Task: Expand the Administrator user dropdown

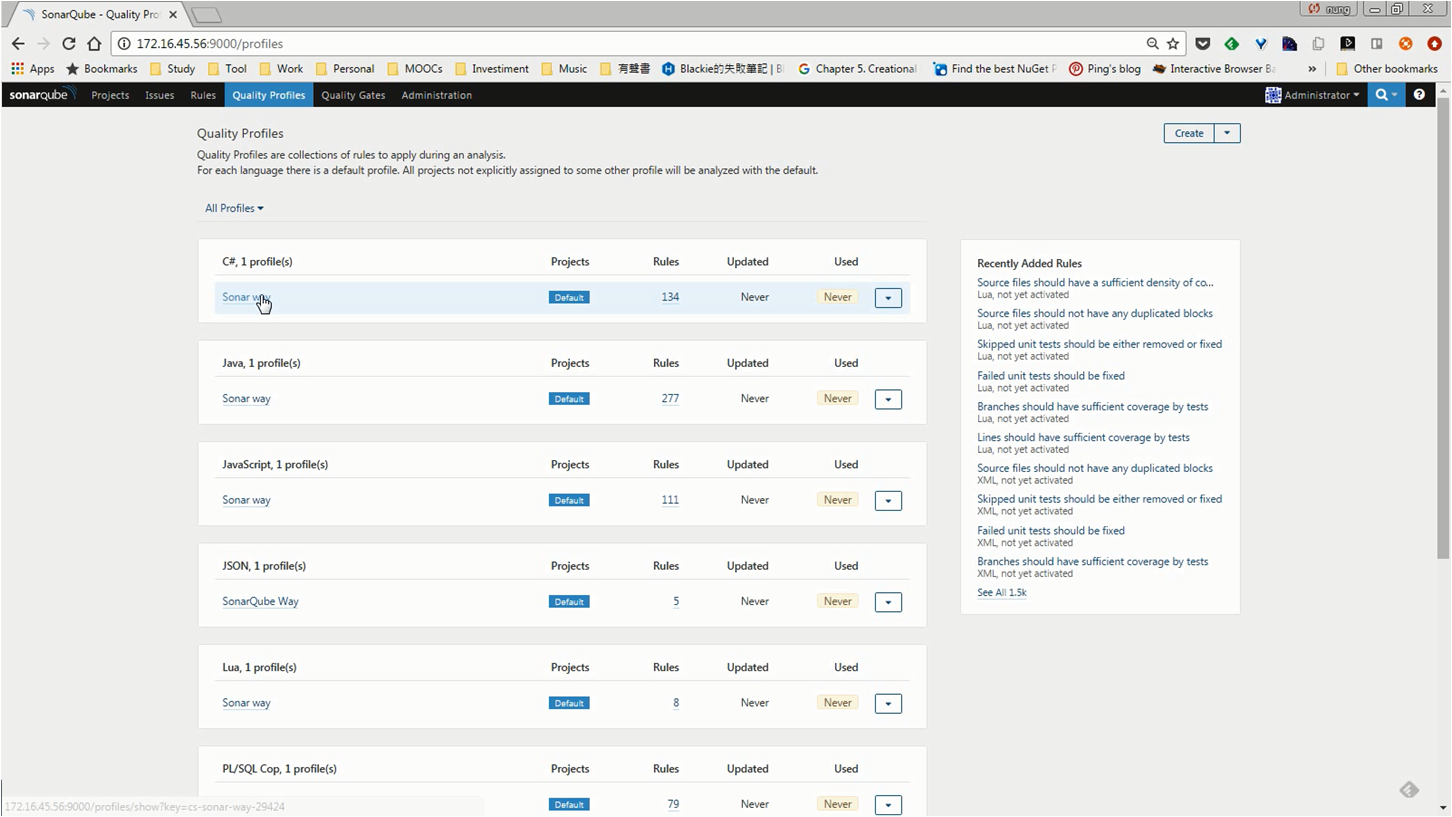Action: (x=1312, y=95)
